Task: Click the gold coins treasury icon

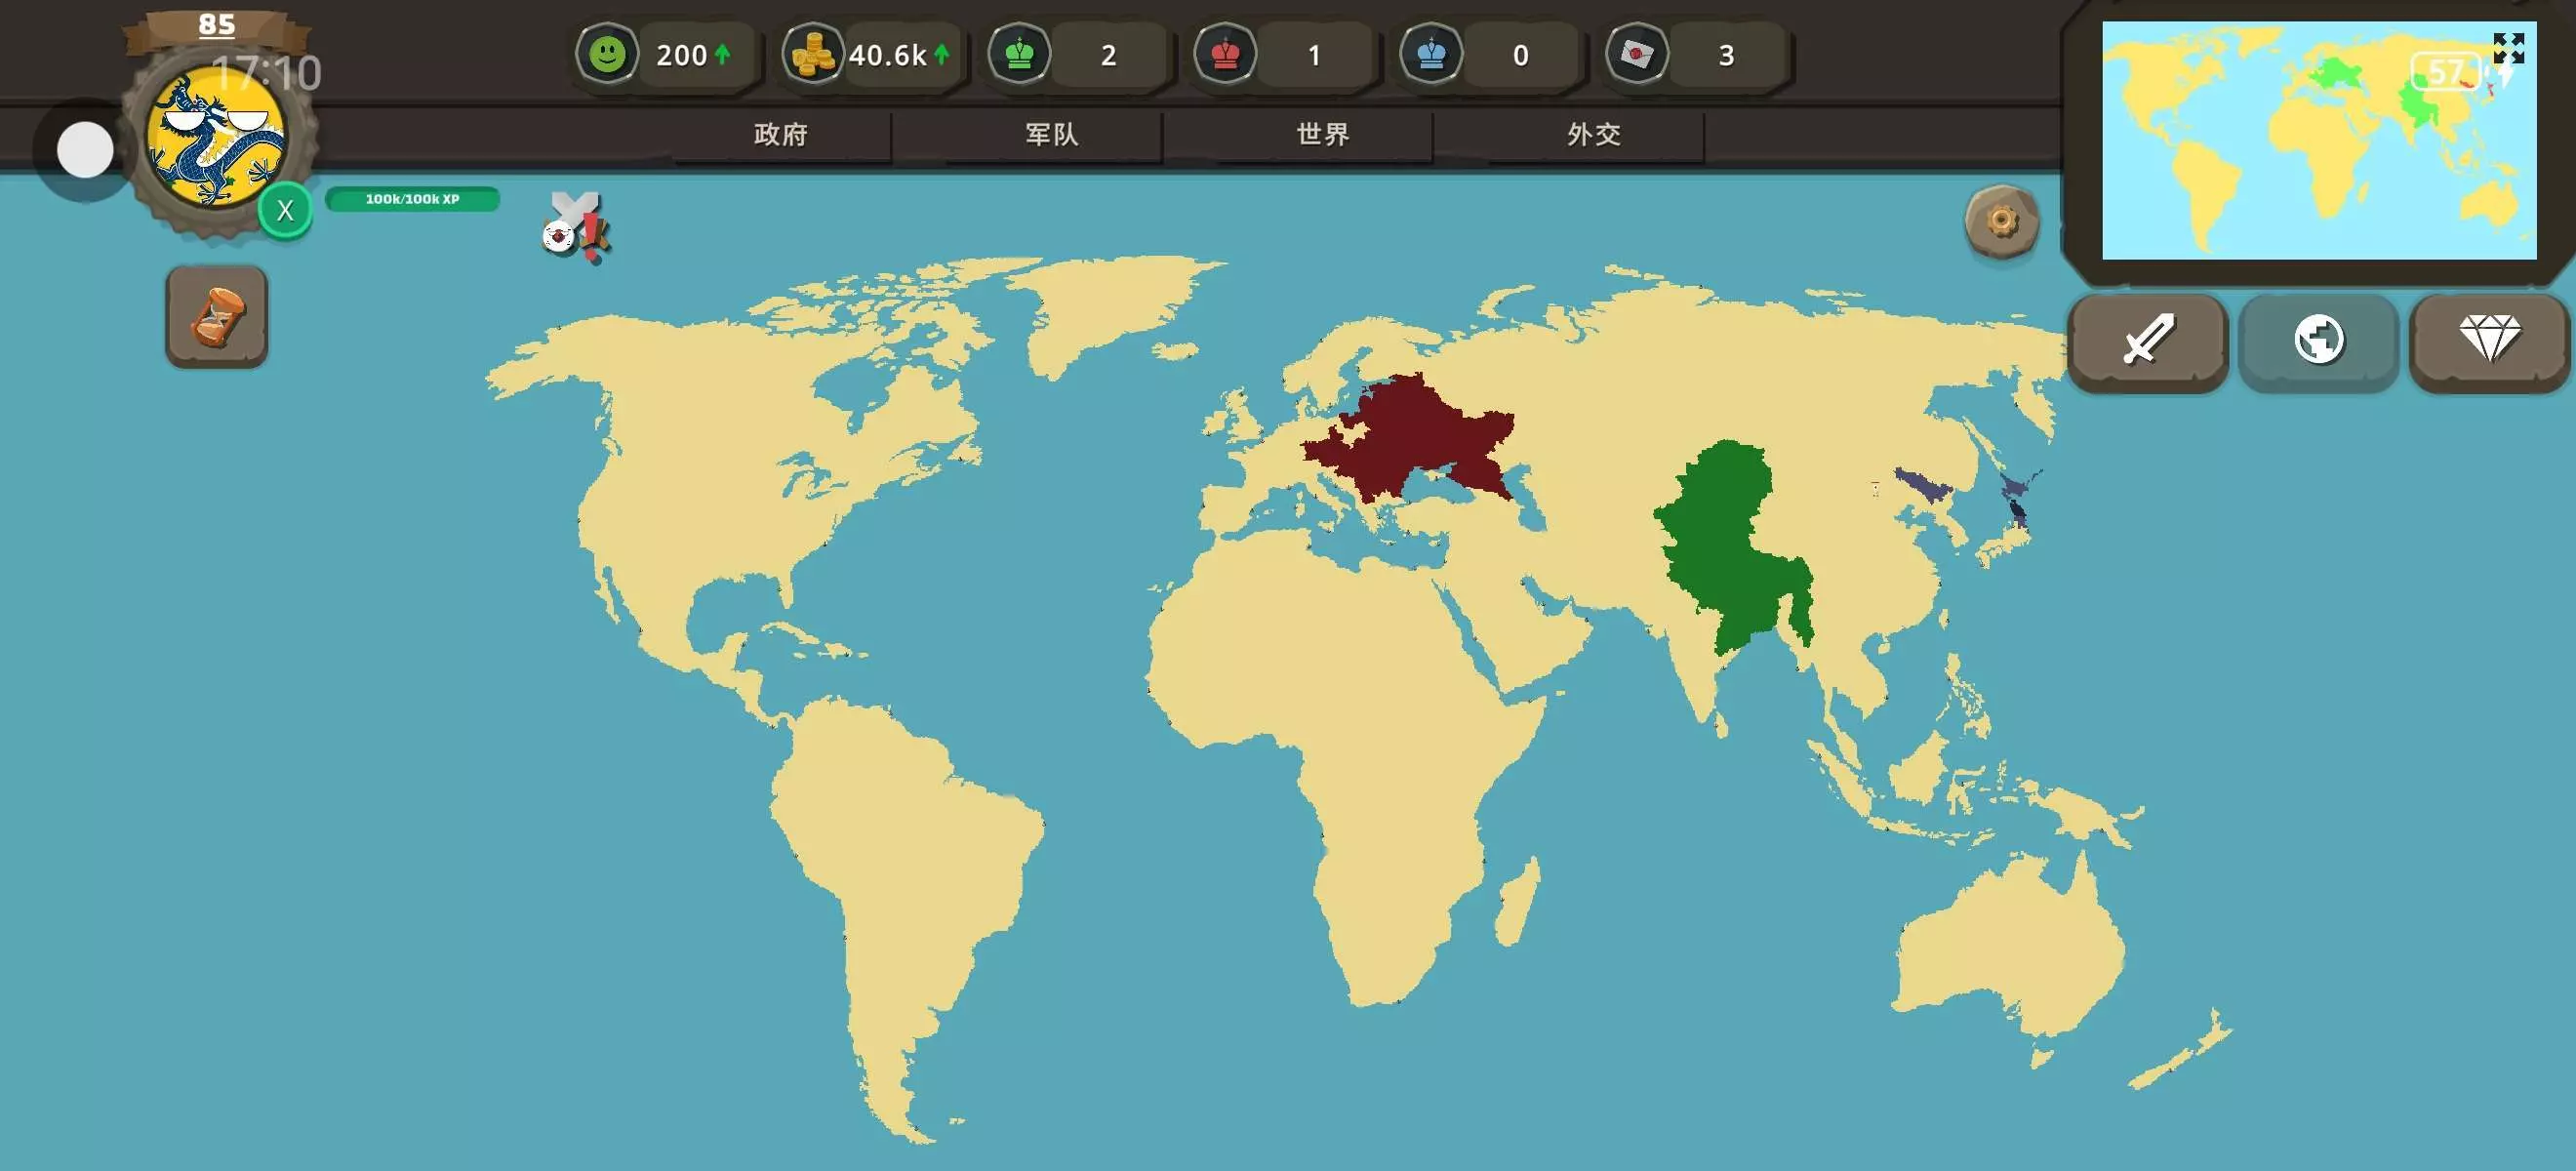Action: (x=812, y=54)
